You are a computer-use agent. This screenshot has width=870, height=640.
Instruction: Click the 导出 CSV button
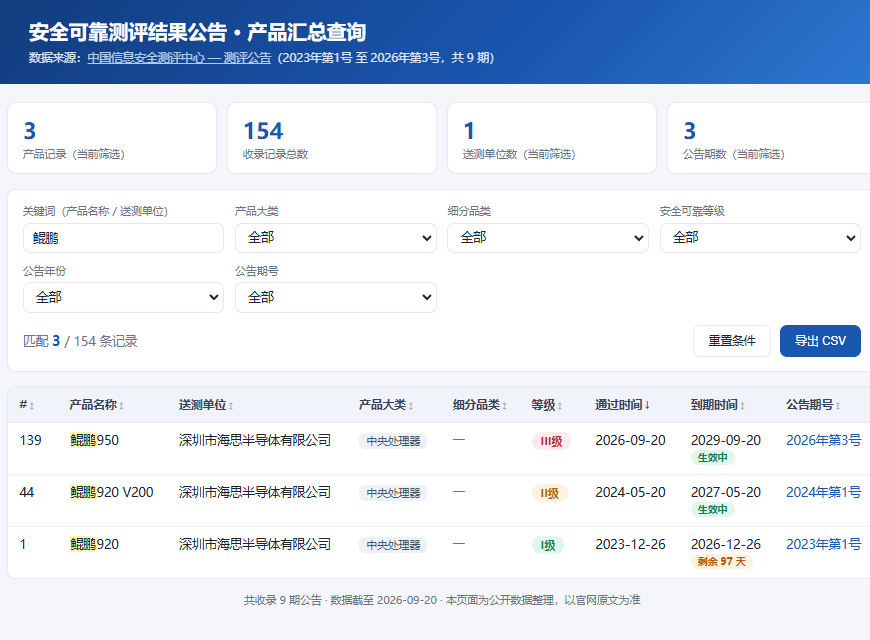[x=820, y=341]
